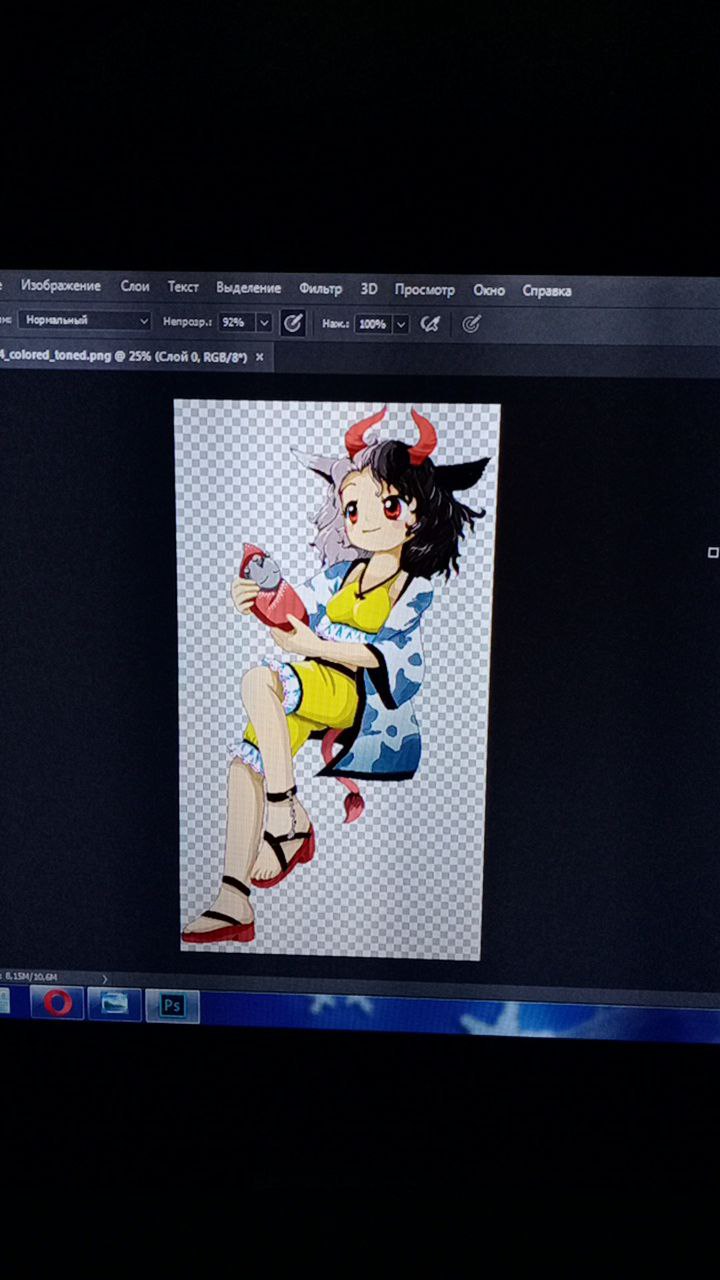Click the flow 100% input field
Image resolution: width=720 pixels, height=1280 pixels.
372,324
